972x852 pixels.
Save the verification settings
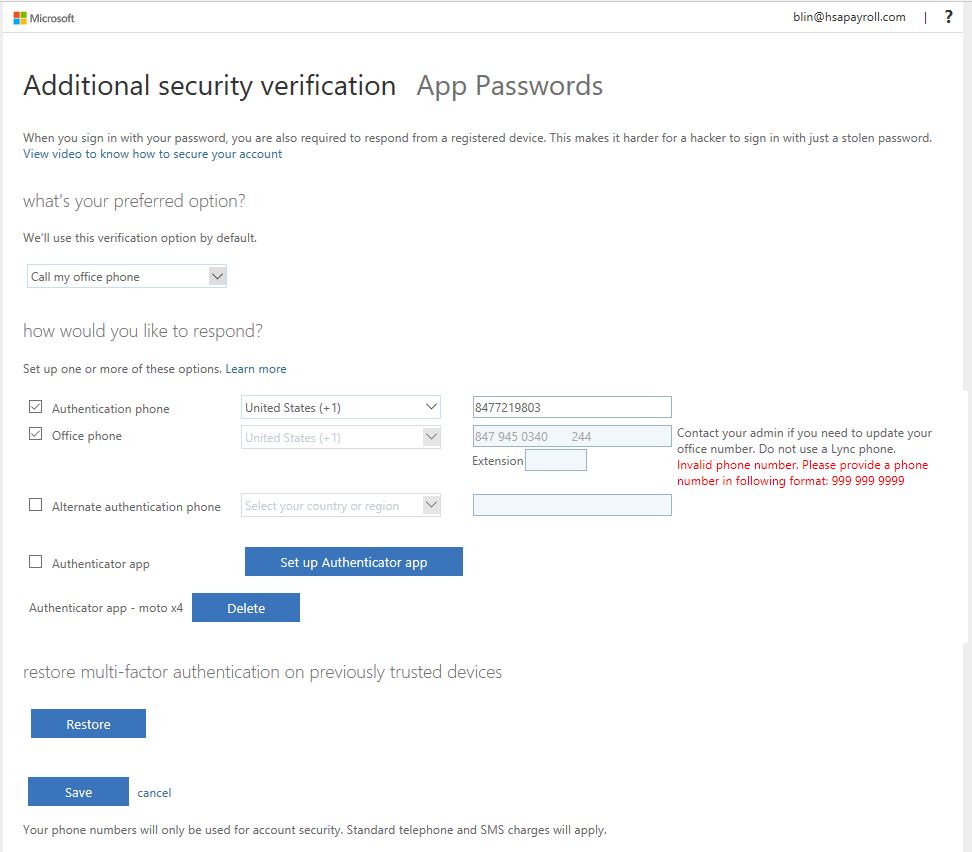pos(78,792)
